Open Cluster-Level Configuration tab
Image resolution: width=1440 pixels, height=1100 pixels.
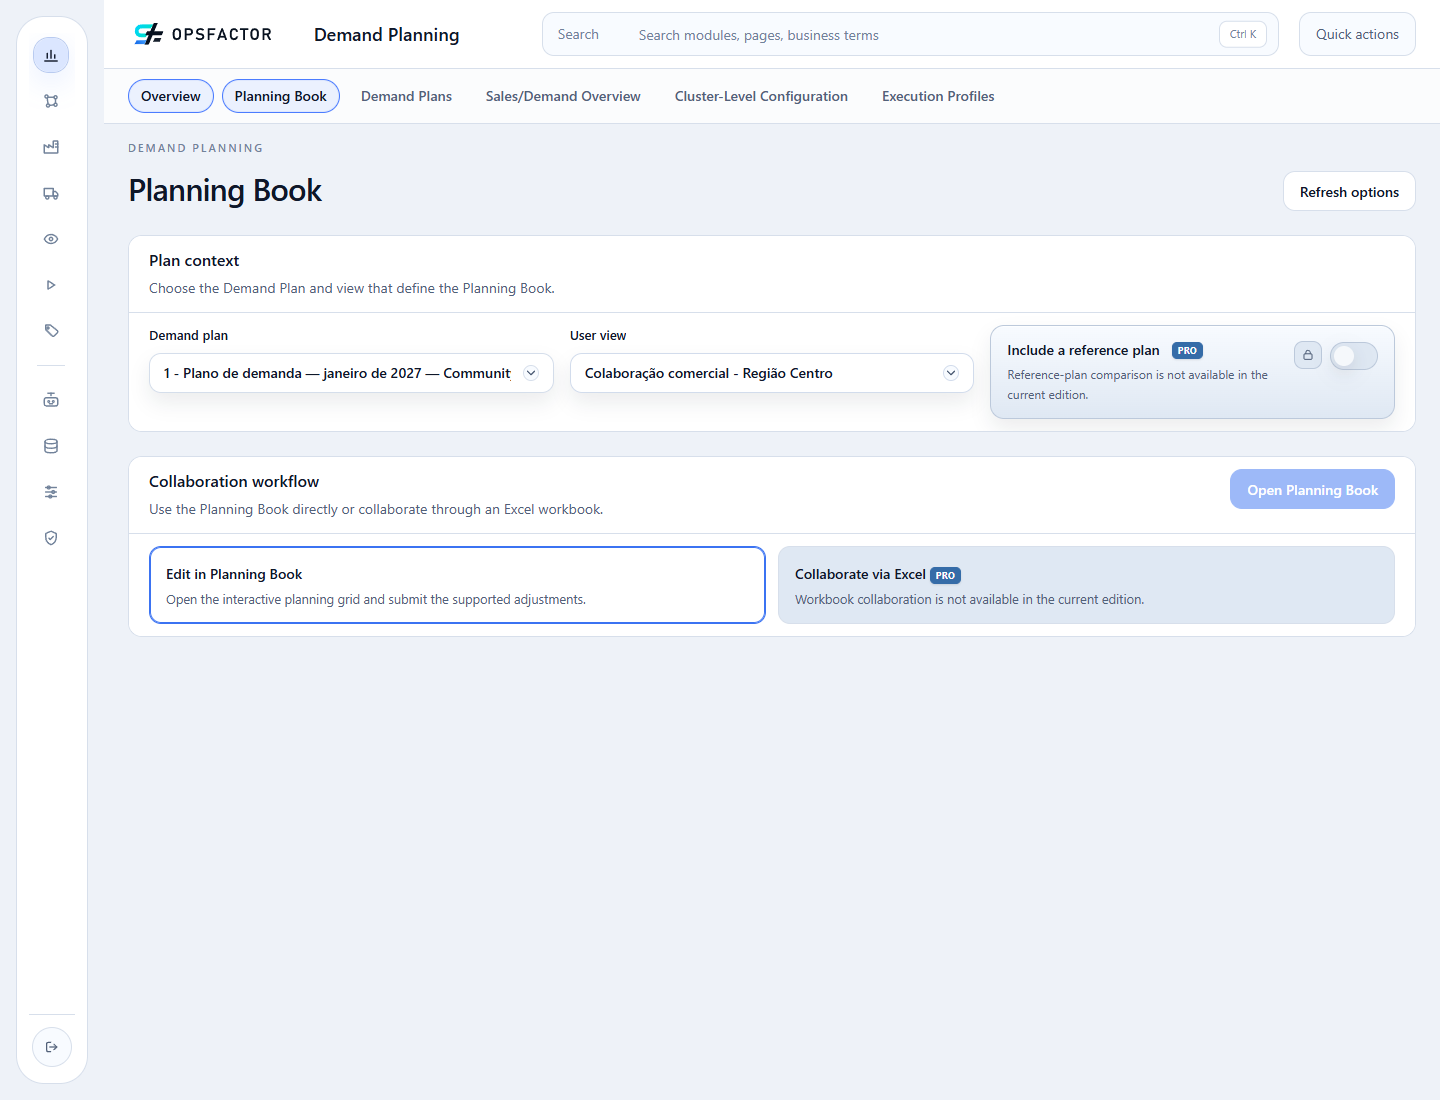tap(761, 96)
